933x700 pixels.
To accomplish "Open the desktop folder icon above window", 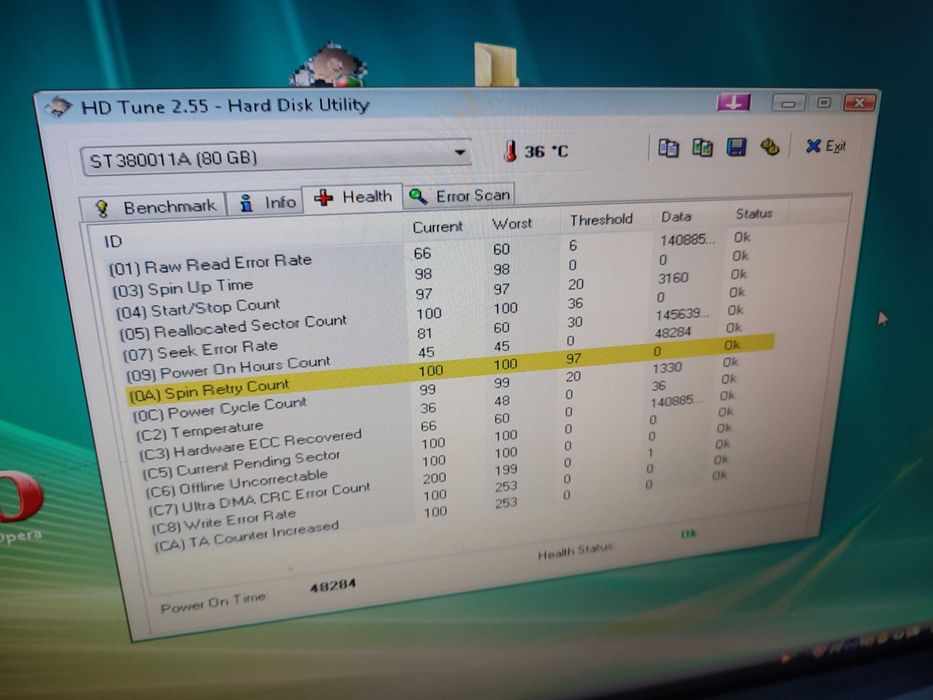I will [496, 65].
